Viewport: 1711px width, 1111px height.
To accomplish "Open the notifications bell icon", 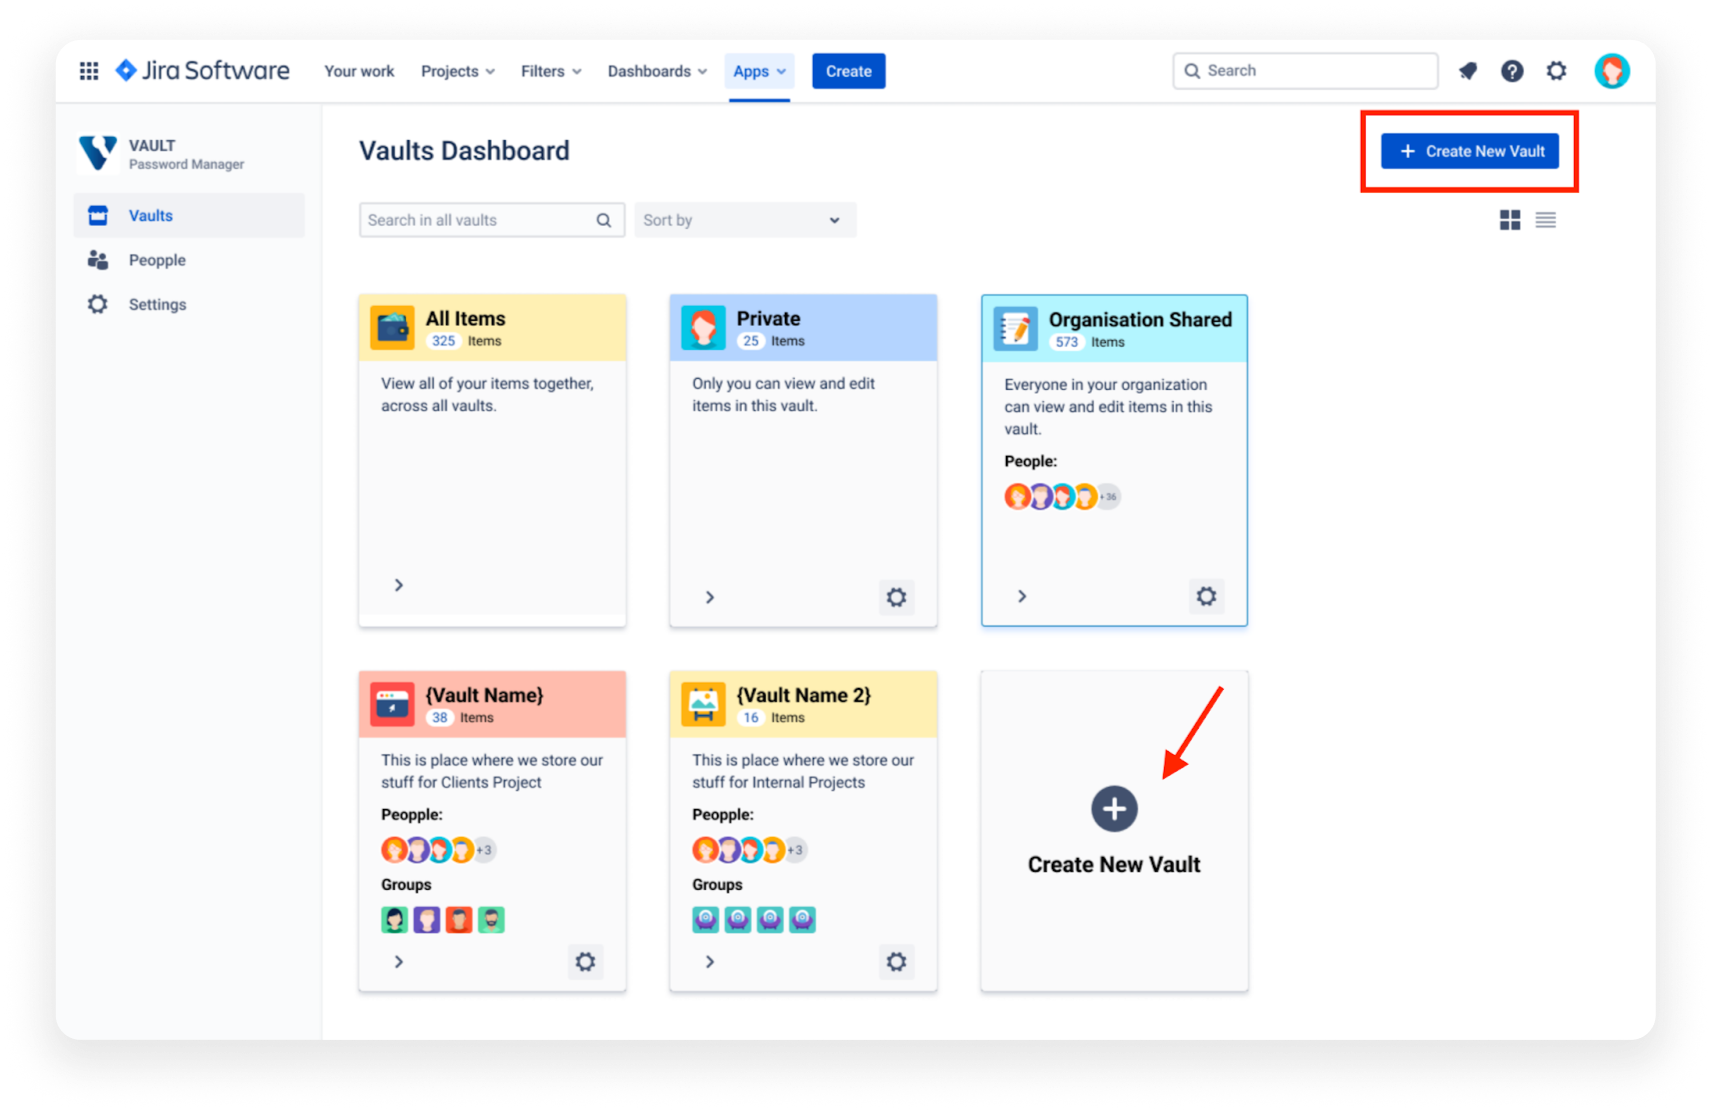I will (1467, 70).
